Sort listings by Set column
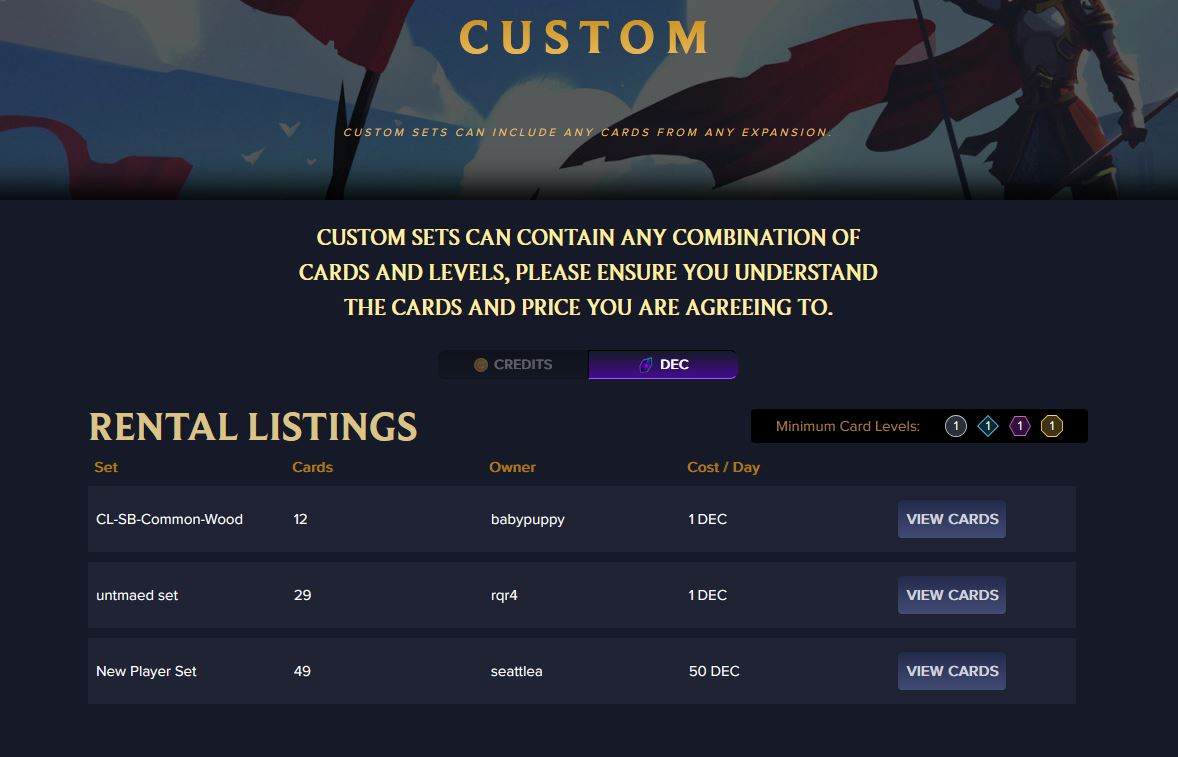 [x=106, y=467]
